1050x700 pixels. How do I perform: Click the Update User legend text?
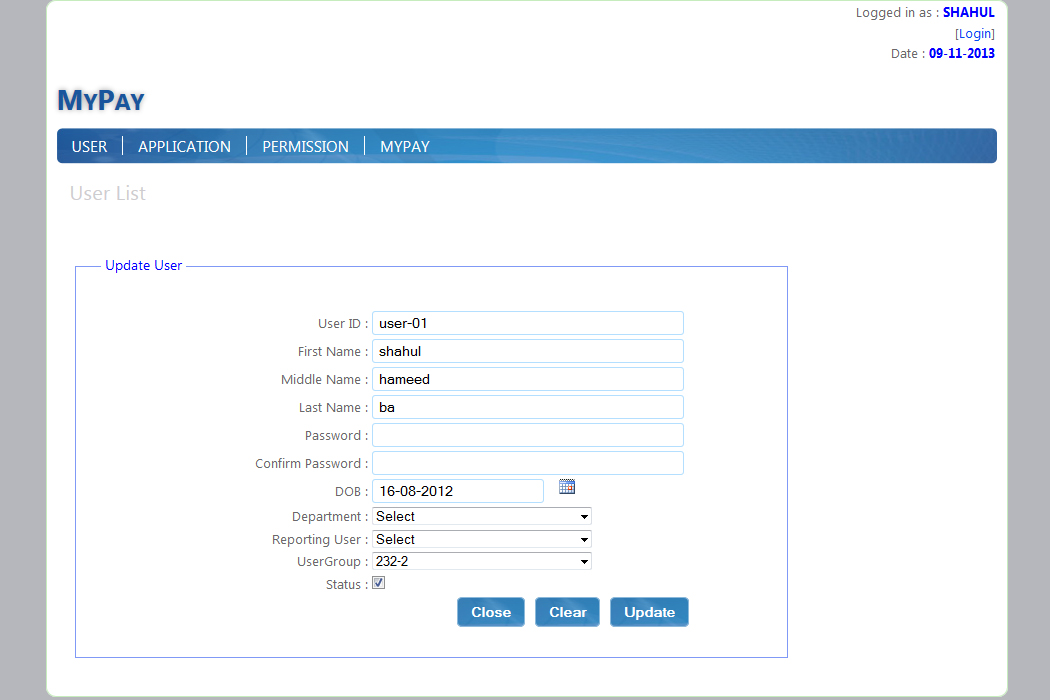(x=143, y=265)
